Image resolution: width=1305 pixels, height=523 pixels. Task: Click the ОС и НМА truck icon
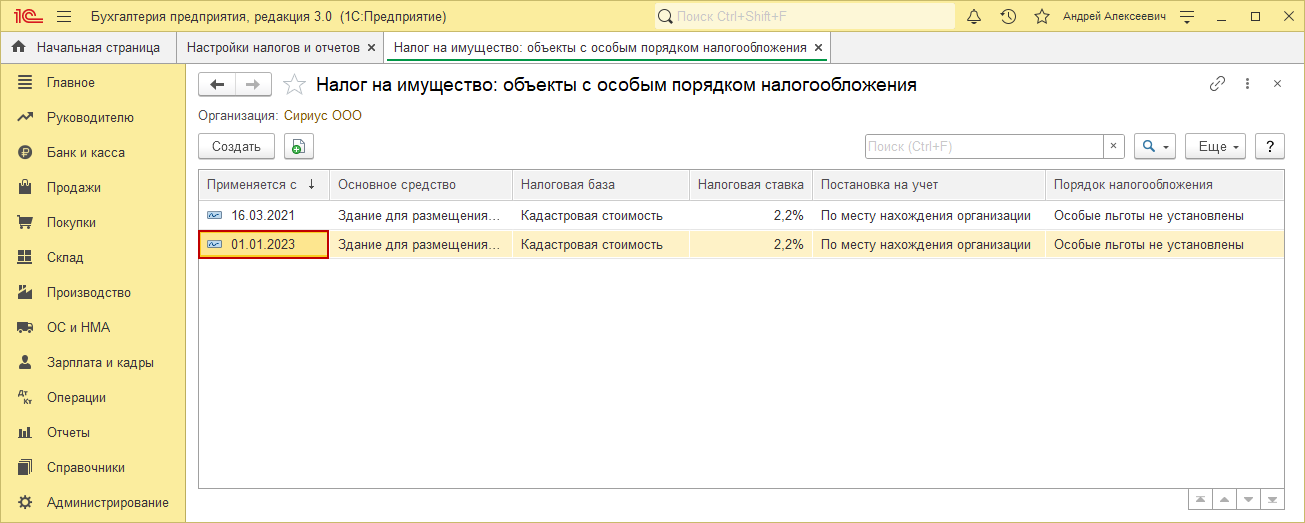[26, 327]
